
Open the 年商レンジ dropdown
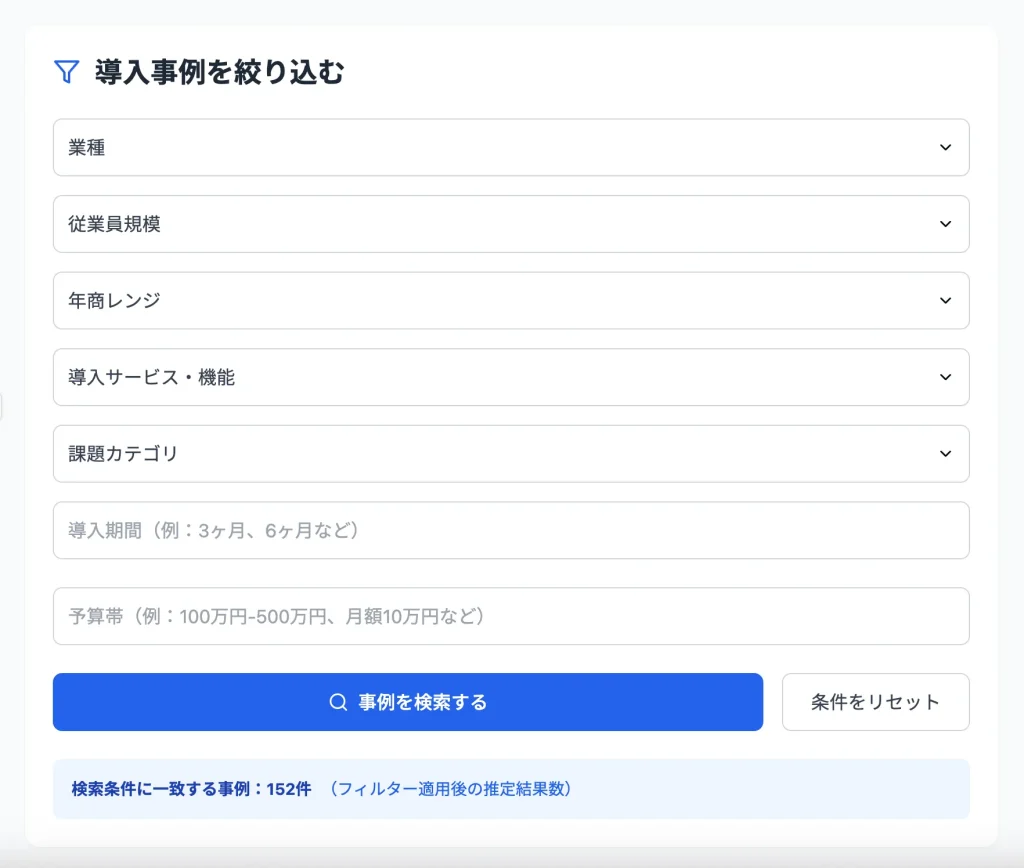(x=511, y=300)
